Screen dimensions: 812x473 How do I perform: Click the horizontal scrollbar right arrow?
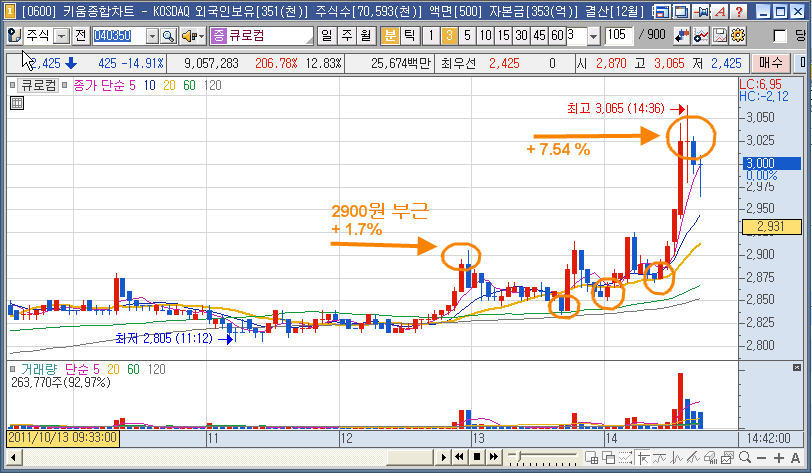pyautogui.click(x=443, y=457)
